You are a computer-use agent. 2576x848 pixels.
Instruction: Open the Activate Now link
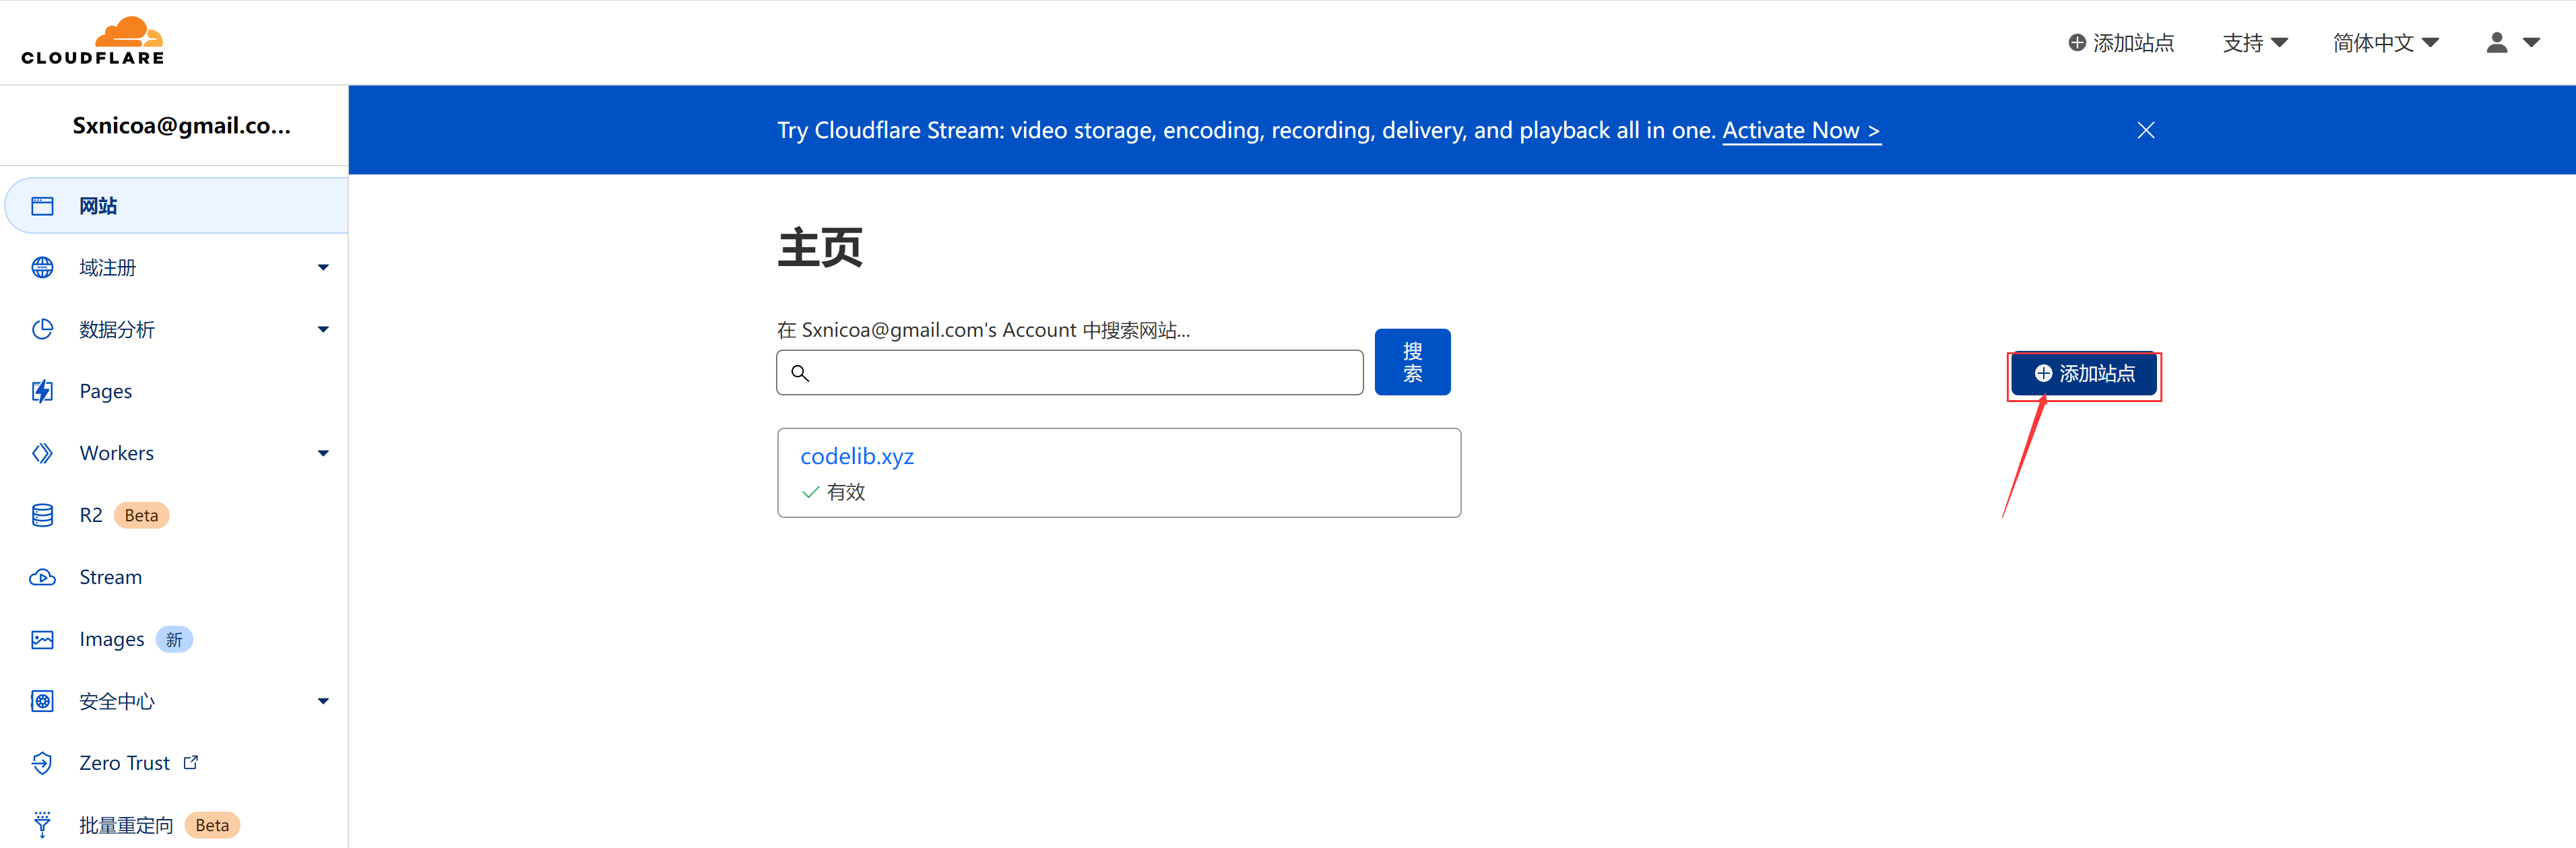[1800, 130]
